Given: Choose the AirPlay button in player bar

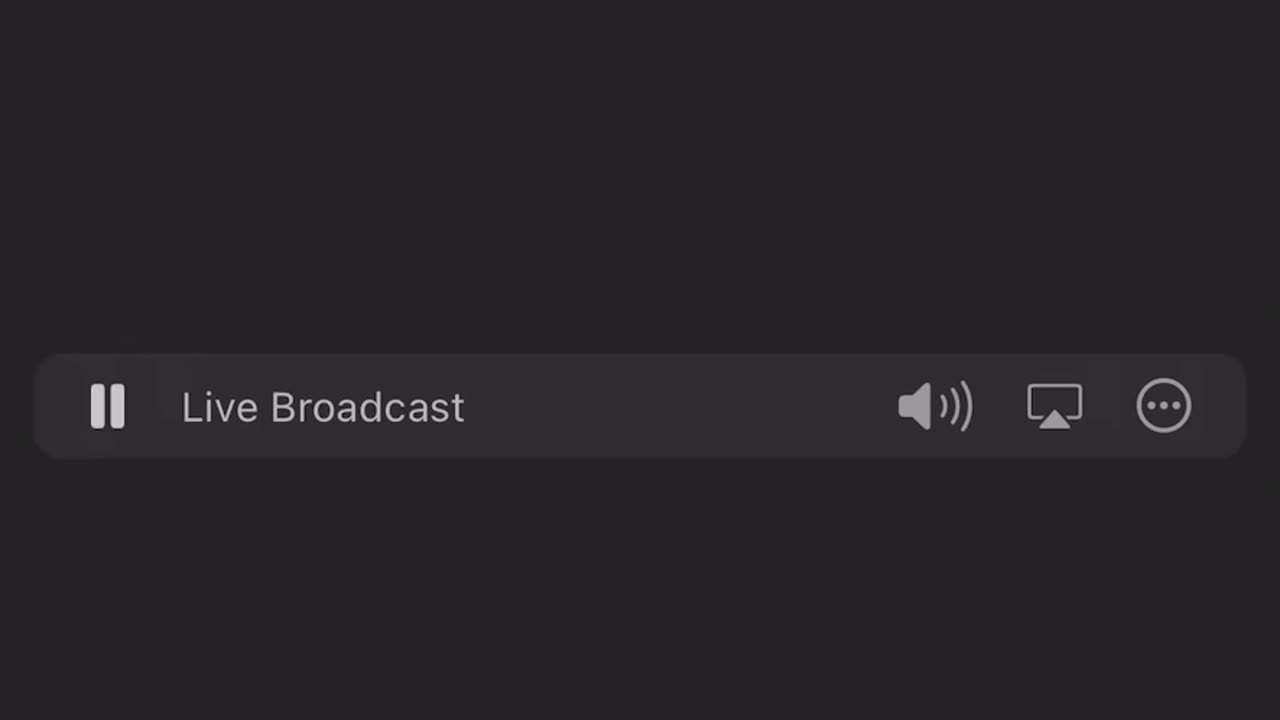Looking at the screenshot, I should [x=1054, y=406].
